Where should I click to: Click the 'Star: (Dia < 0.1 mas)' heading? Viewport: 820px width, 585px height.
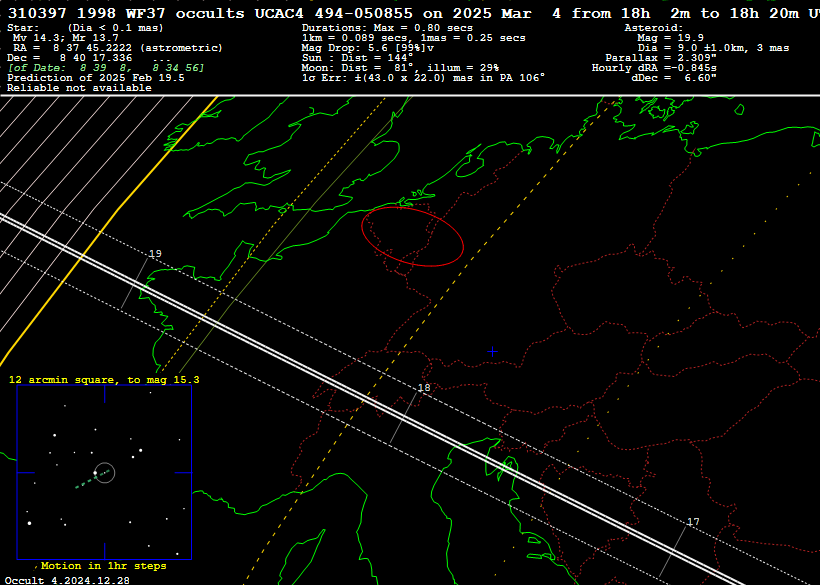click(x=85, y=28)
